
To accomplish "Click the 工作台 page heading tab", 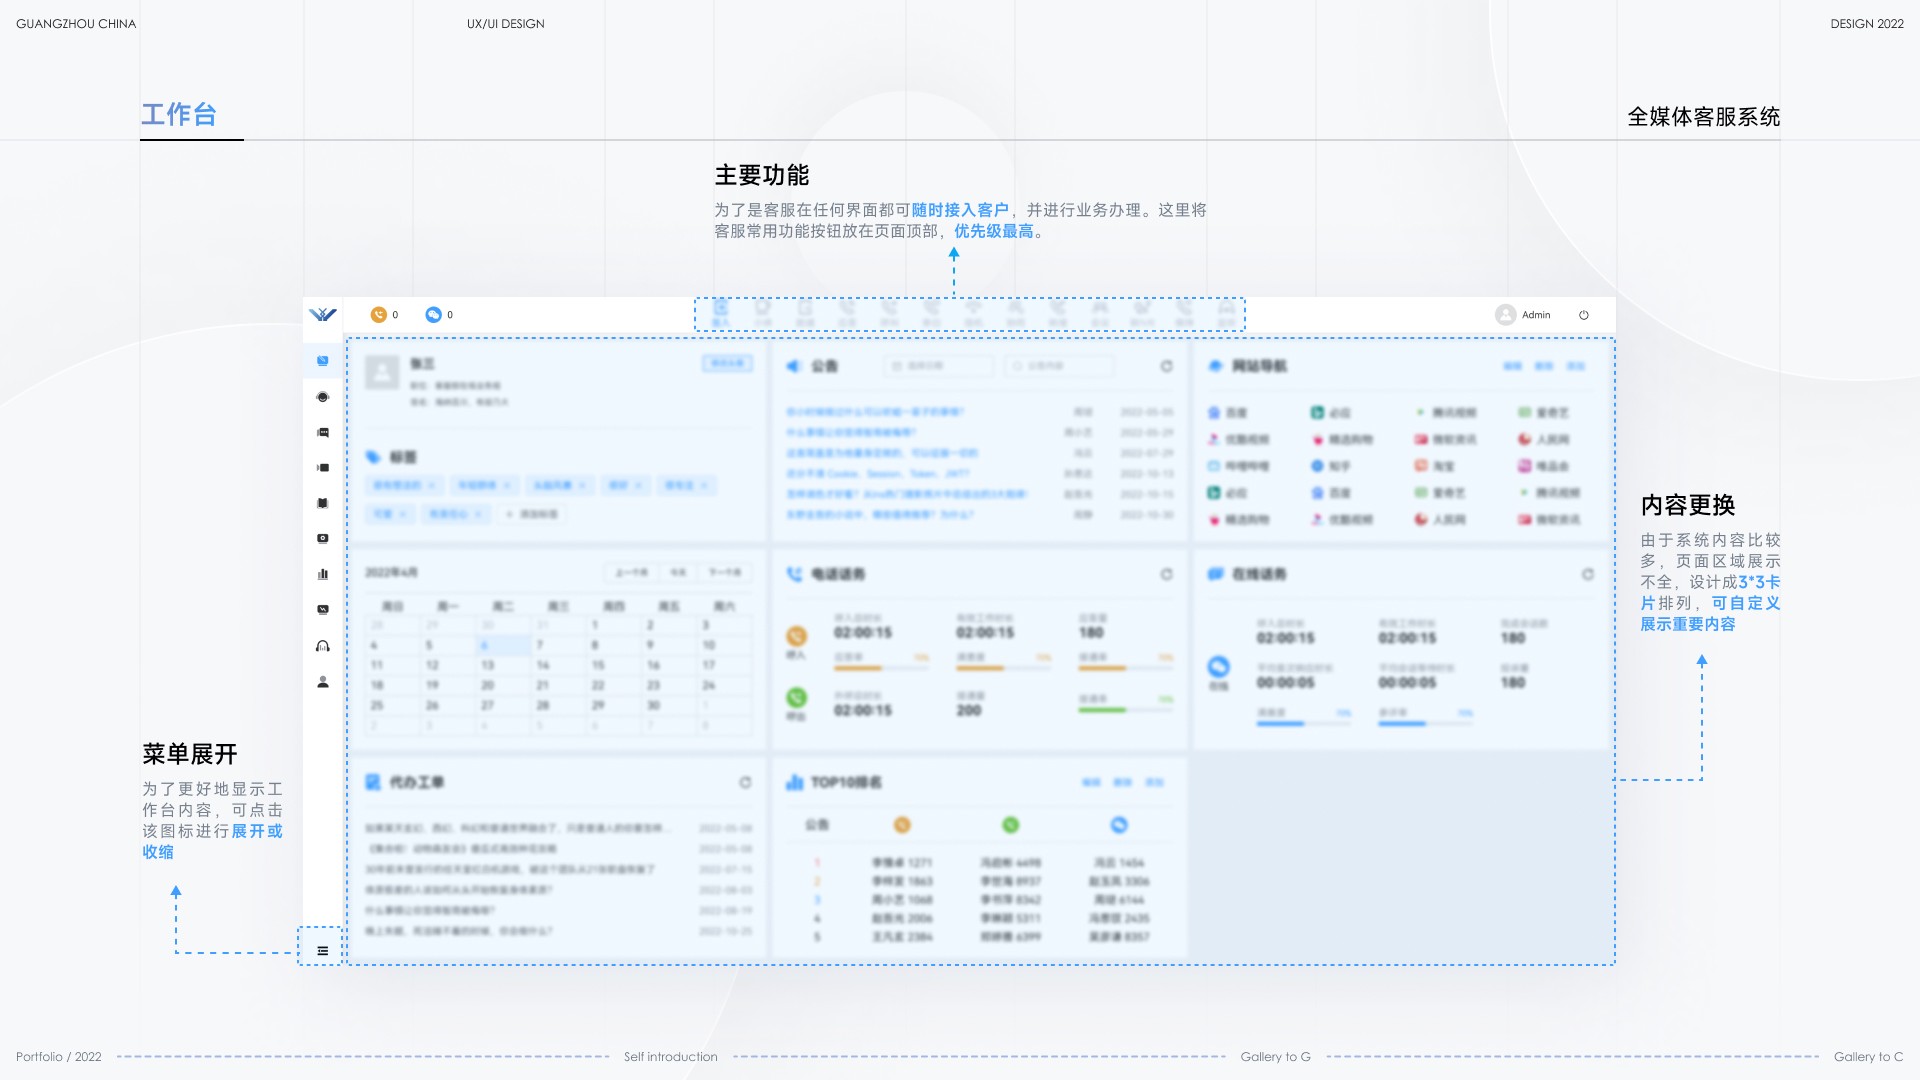I will [179, 115].
